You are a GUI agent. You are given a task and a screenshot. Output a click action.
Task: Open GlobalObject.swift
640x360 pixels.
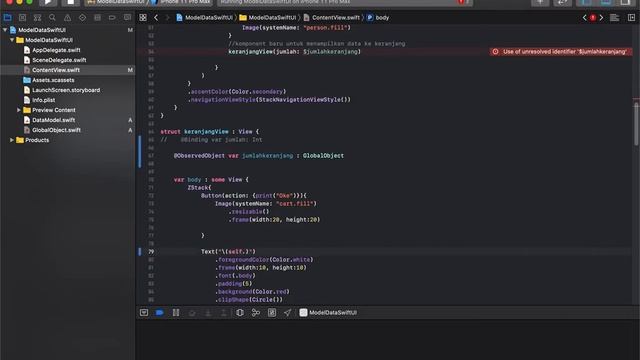pyautogui.click(x=56, y=130)
